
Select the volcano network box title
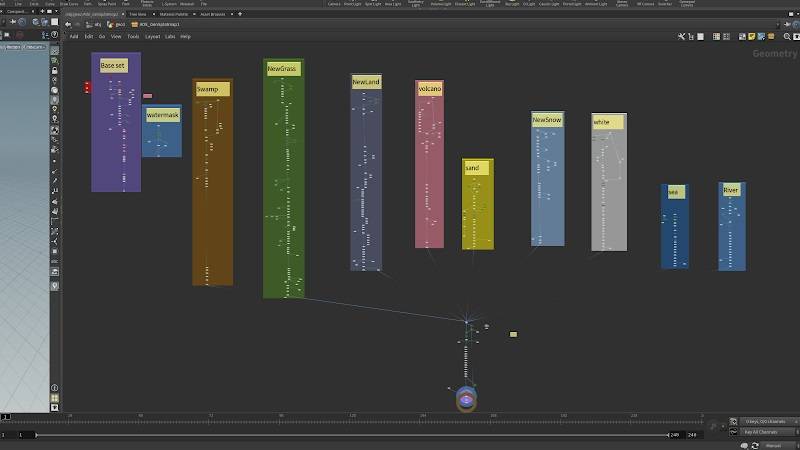pyautogui.click(x=429, y=89)
